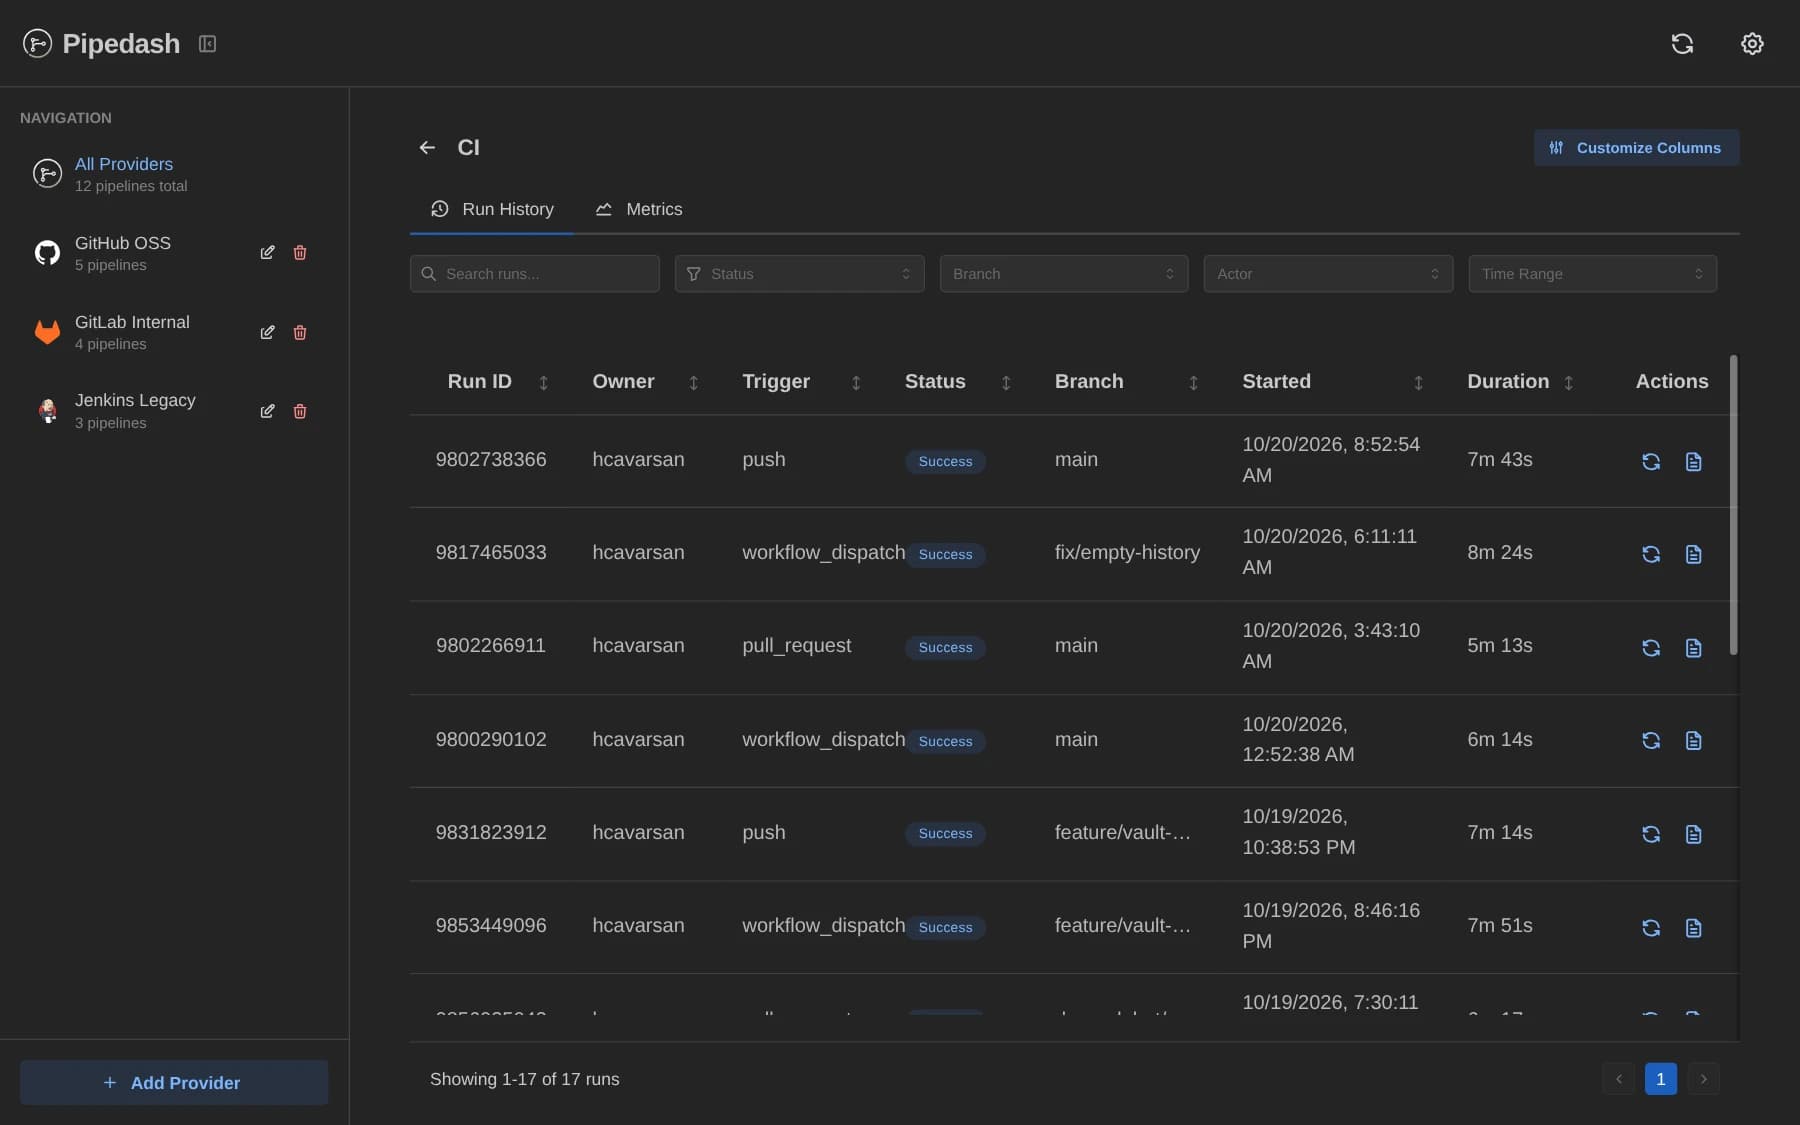Open settings via gear icon
This screenshot has height=1125, width=1800.
[1752, 43]
